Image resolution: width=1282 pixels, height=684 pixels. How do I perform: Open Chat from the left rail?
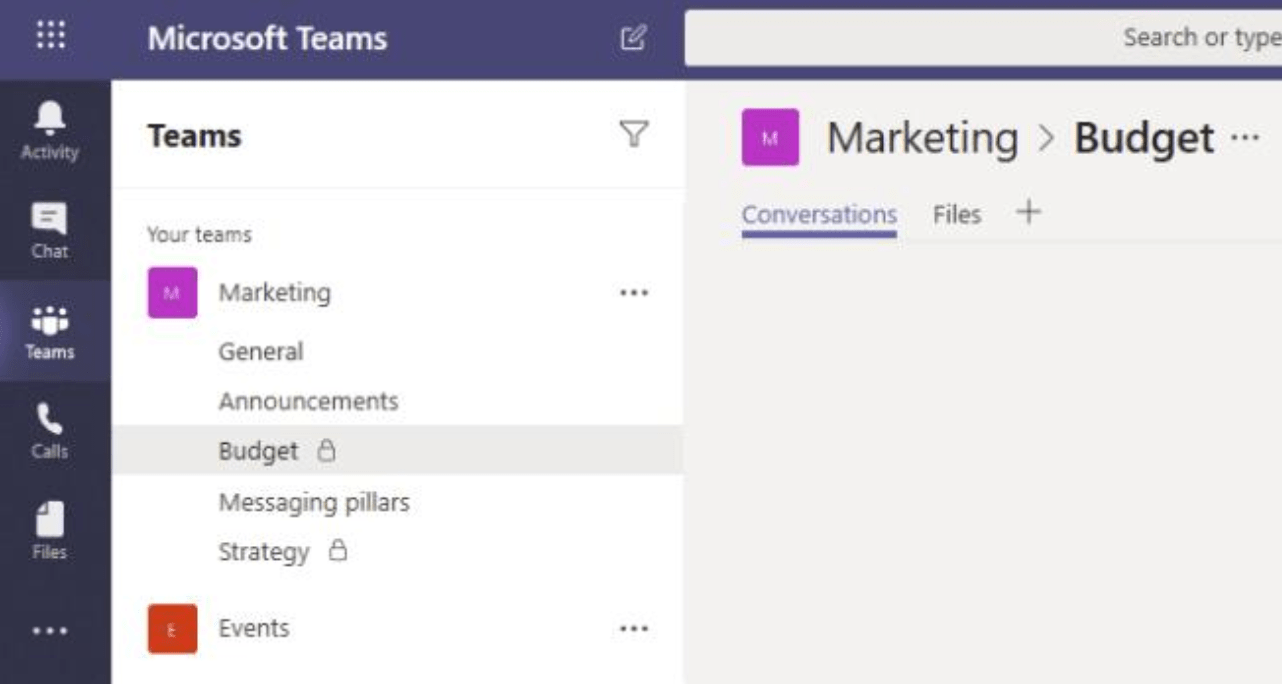pyautogui.click(x=50, y=230)
